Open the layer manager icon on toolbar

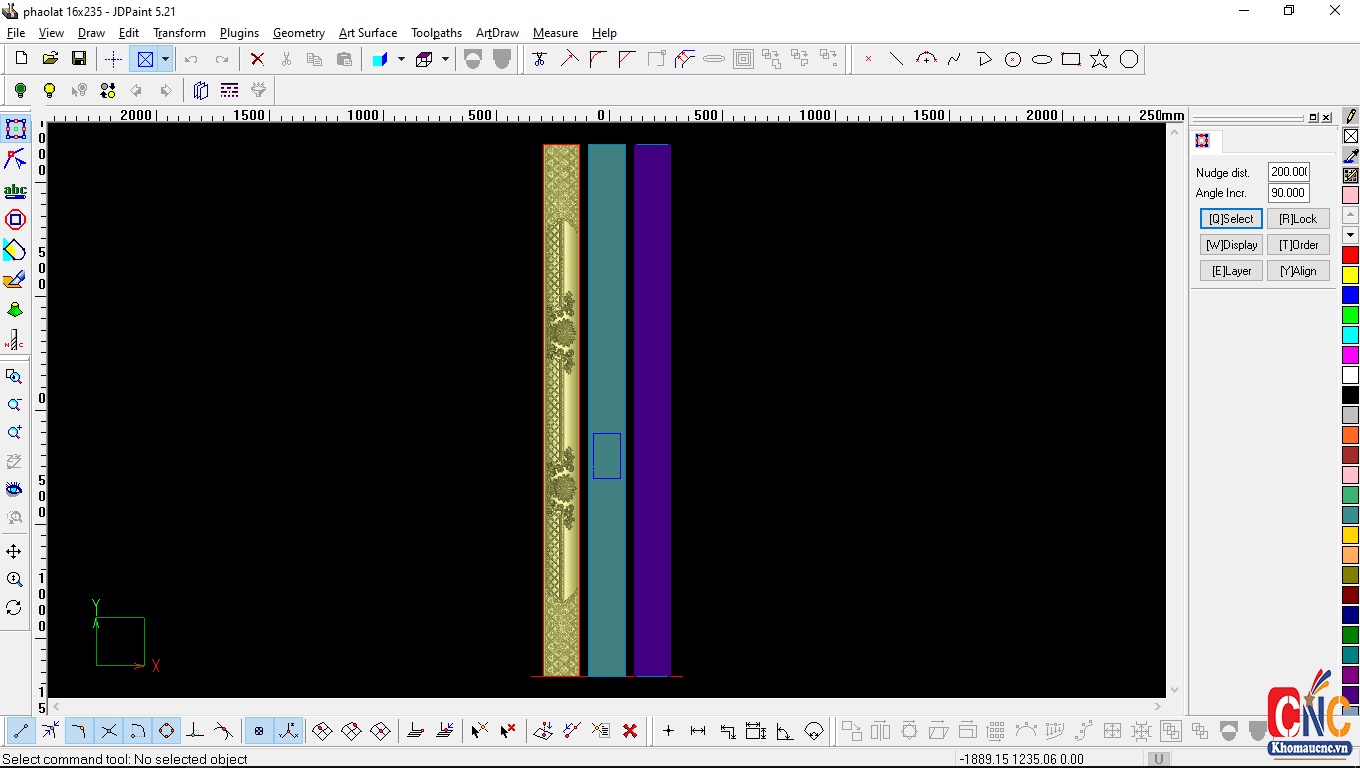pos(200,90)
